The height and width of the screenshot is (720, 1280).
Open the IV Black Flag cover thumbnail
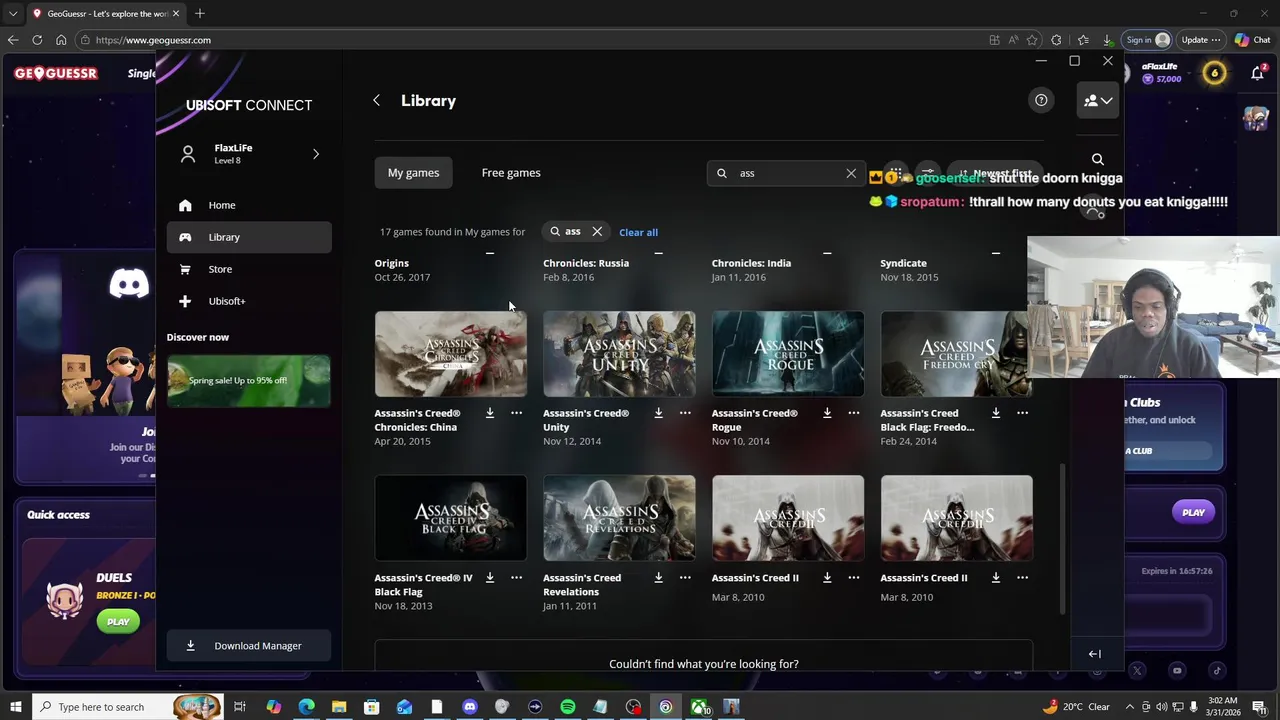[x=450, y=518]
